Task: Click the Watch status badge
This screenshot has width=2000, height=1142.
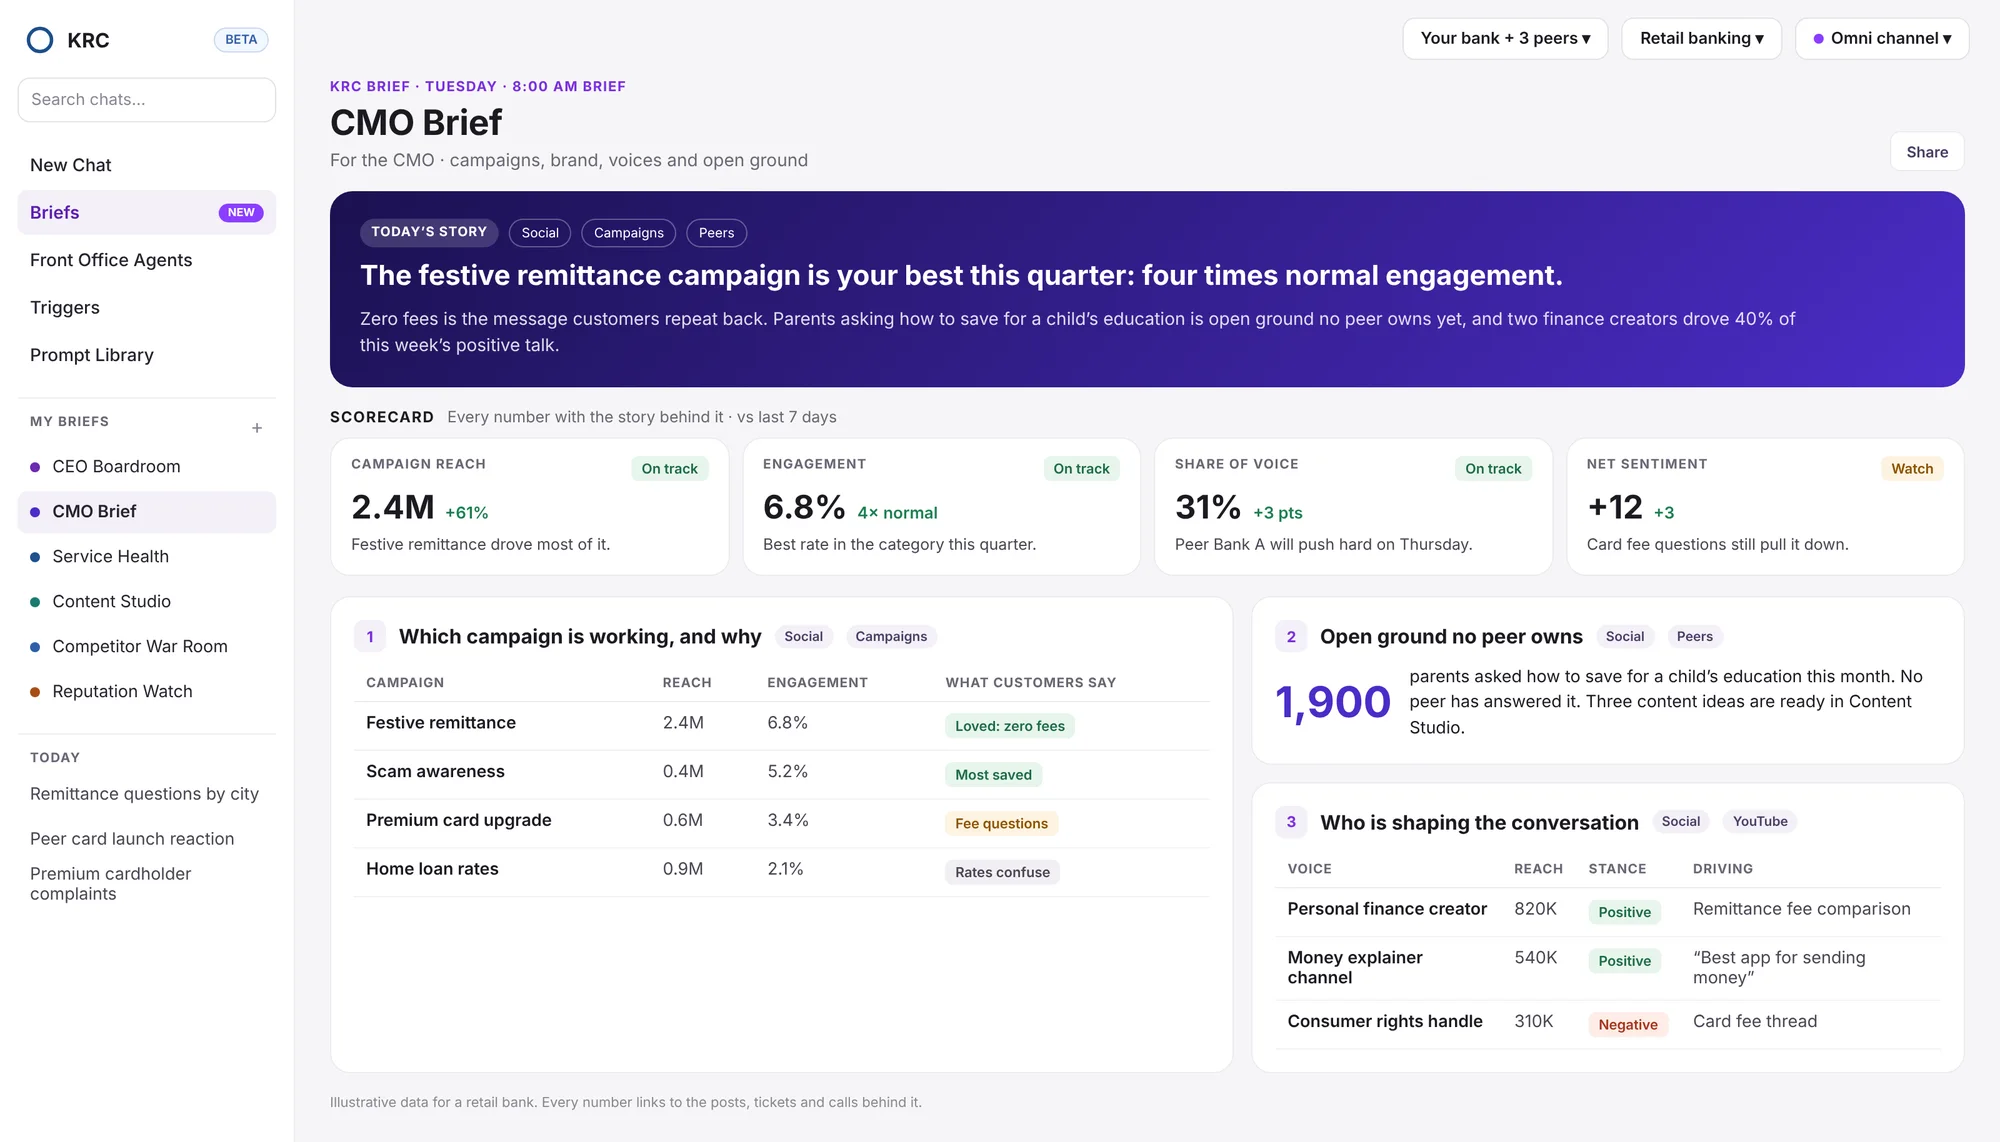Action: [x=1912, y=469]
